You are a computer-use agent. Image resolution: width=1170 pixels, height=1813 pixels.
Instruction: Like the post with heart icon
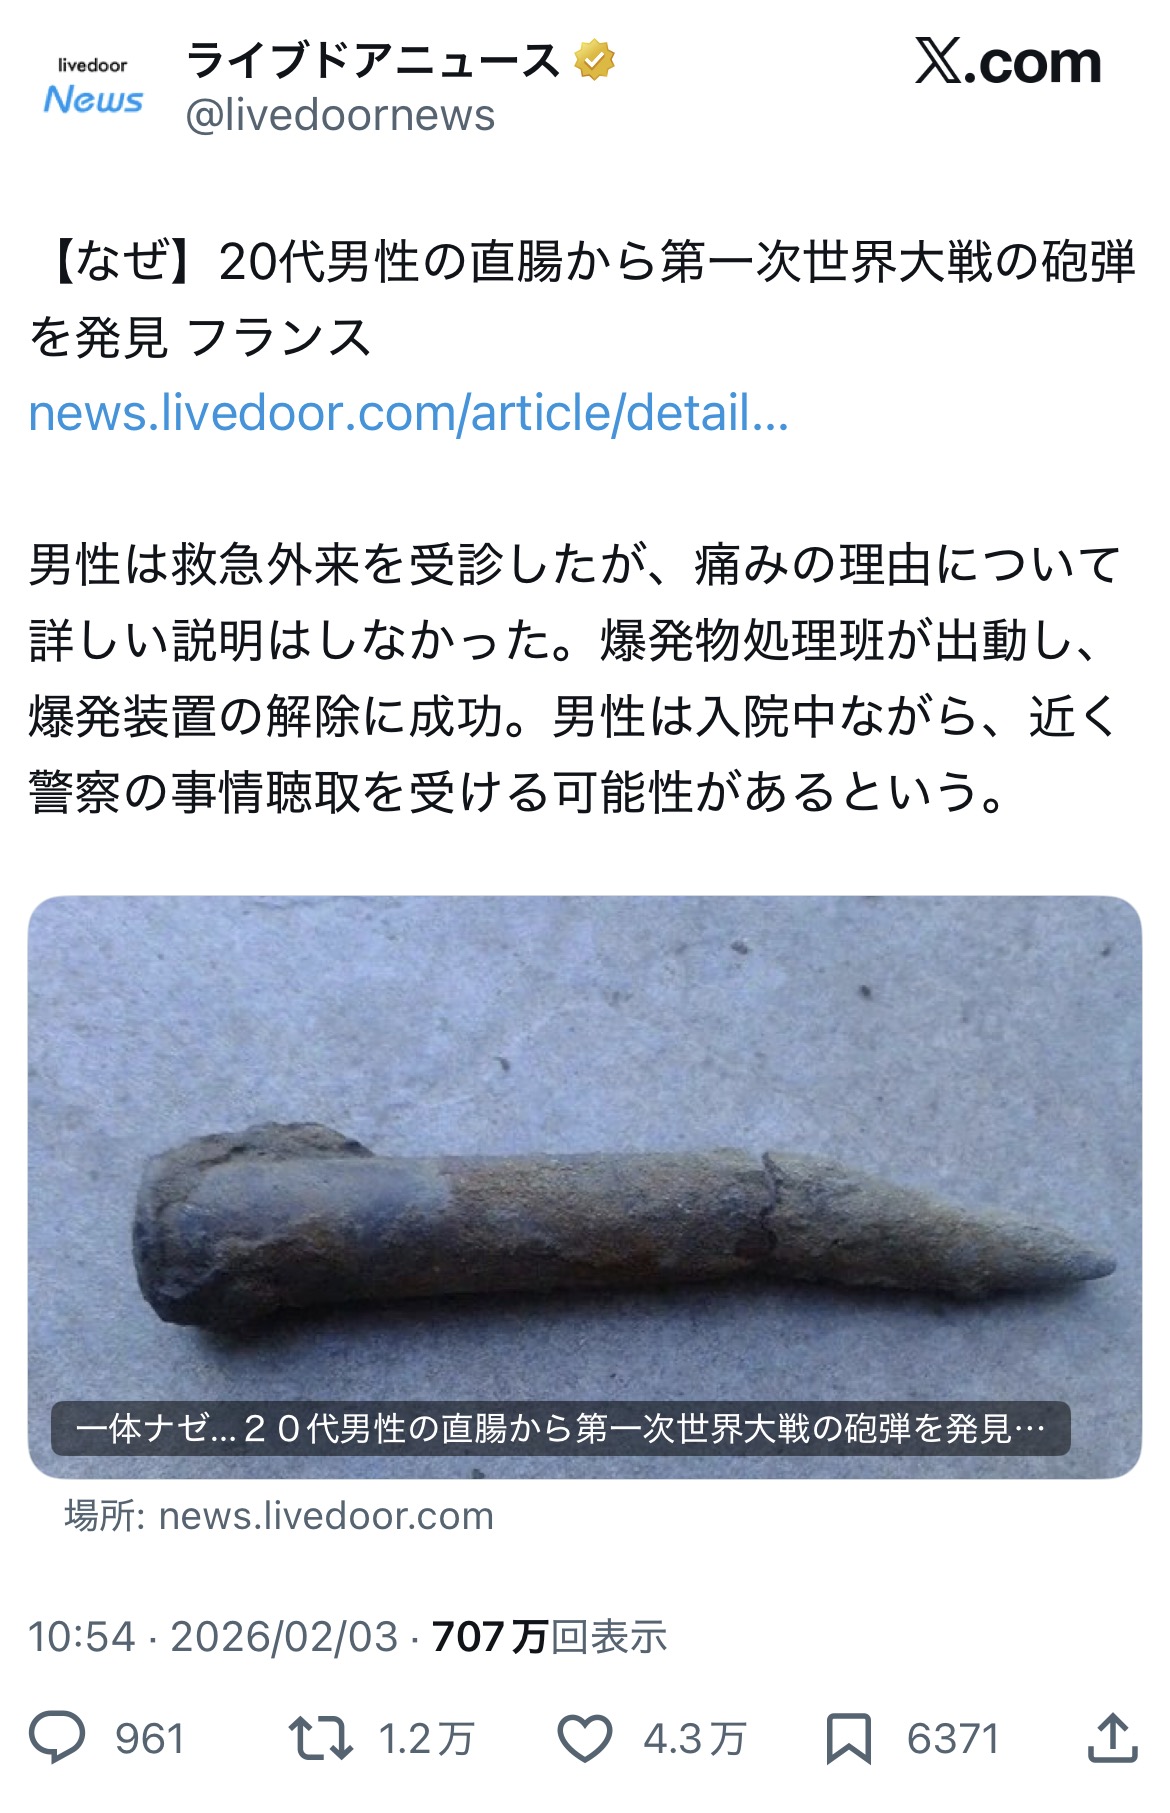click(x=584, y=1738)
